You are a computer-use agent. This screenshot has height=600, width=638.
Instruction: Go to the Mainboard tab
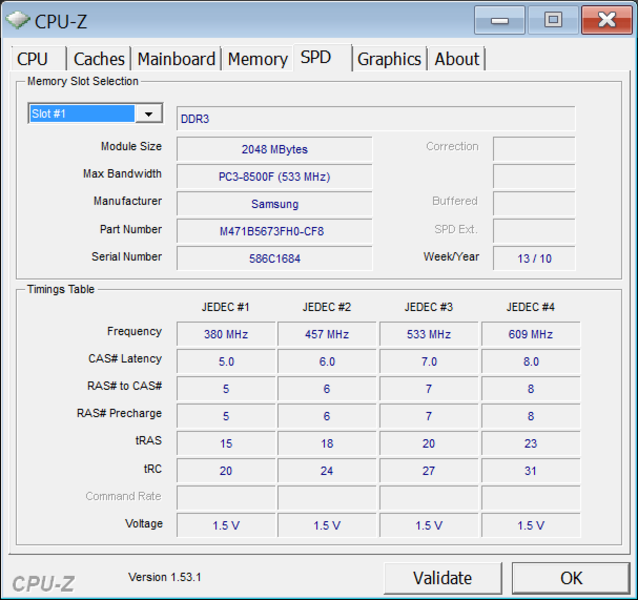pyautogui.click(x=176, y=59)
